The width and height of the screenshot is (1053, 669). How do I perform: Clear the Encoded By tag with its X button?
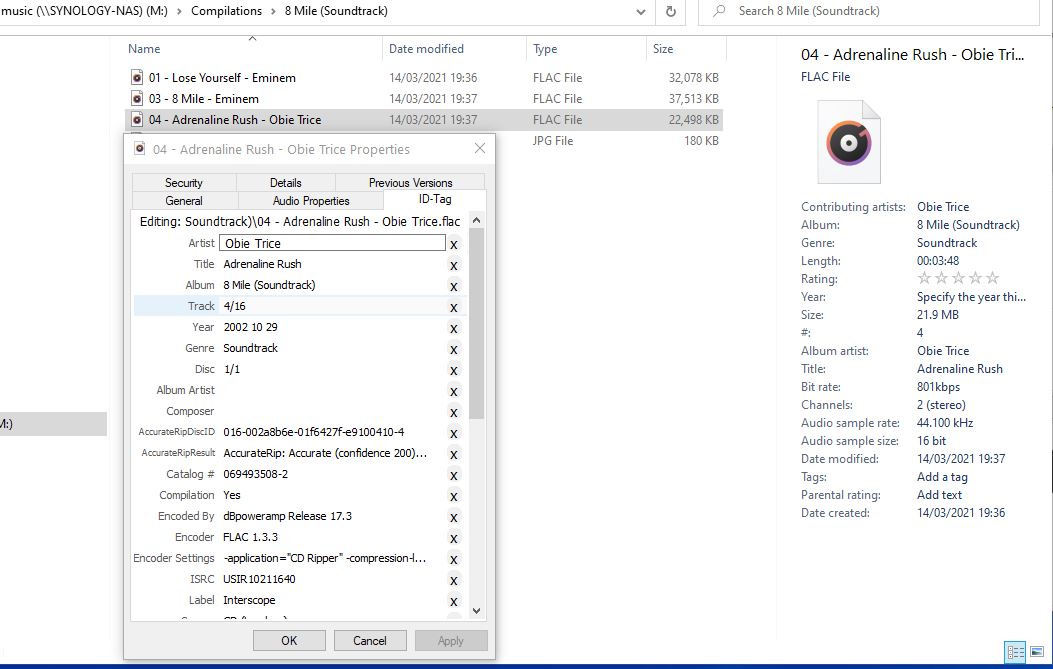(x=454, y=517)
